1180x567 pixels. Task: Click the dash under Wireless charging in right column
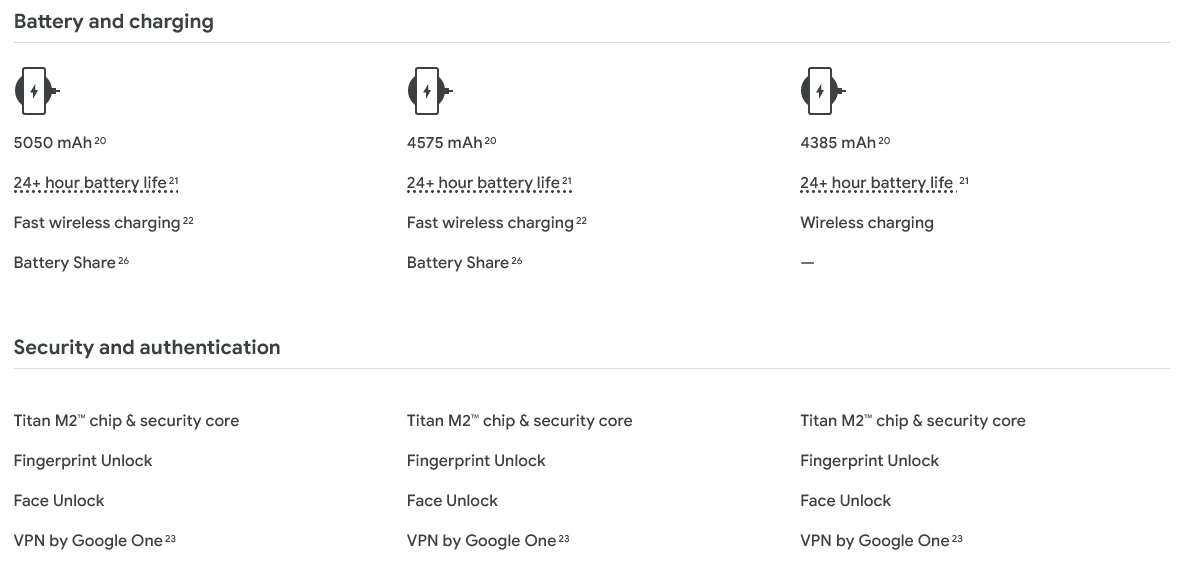pos(807,263)
